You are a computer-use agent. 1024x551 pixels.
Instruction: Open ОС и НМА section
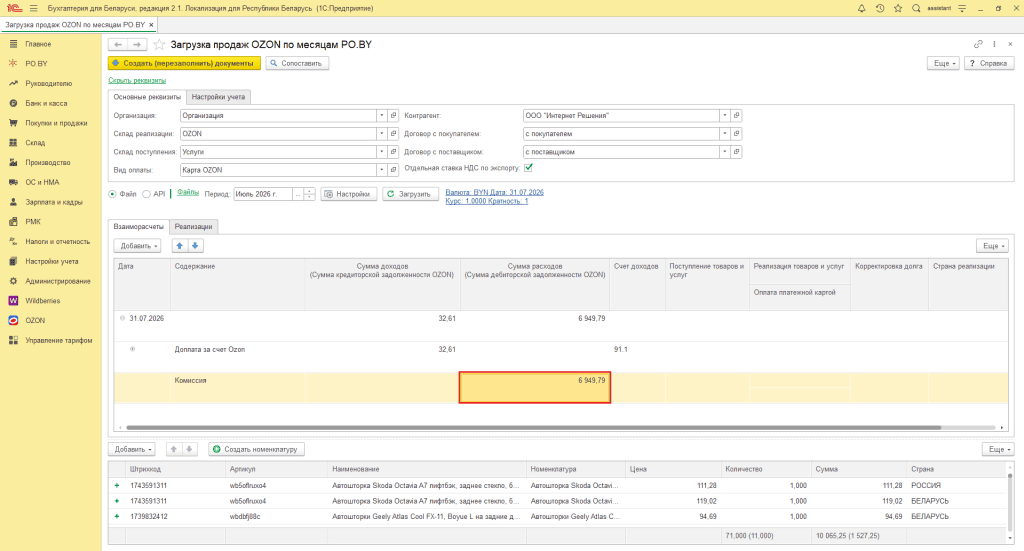click(42, 182)
